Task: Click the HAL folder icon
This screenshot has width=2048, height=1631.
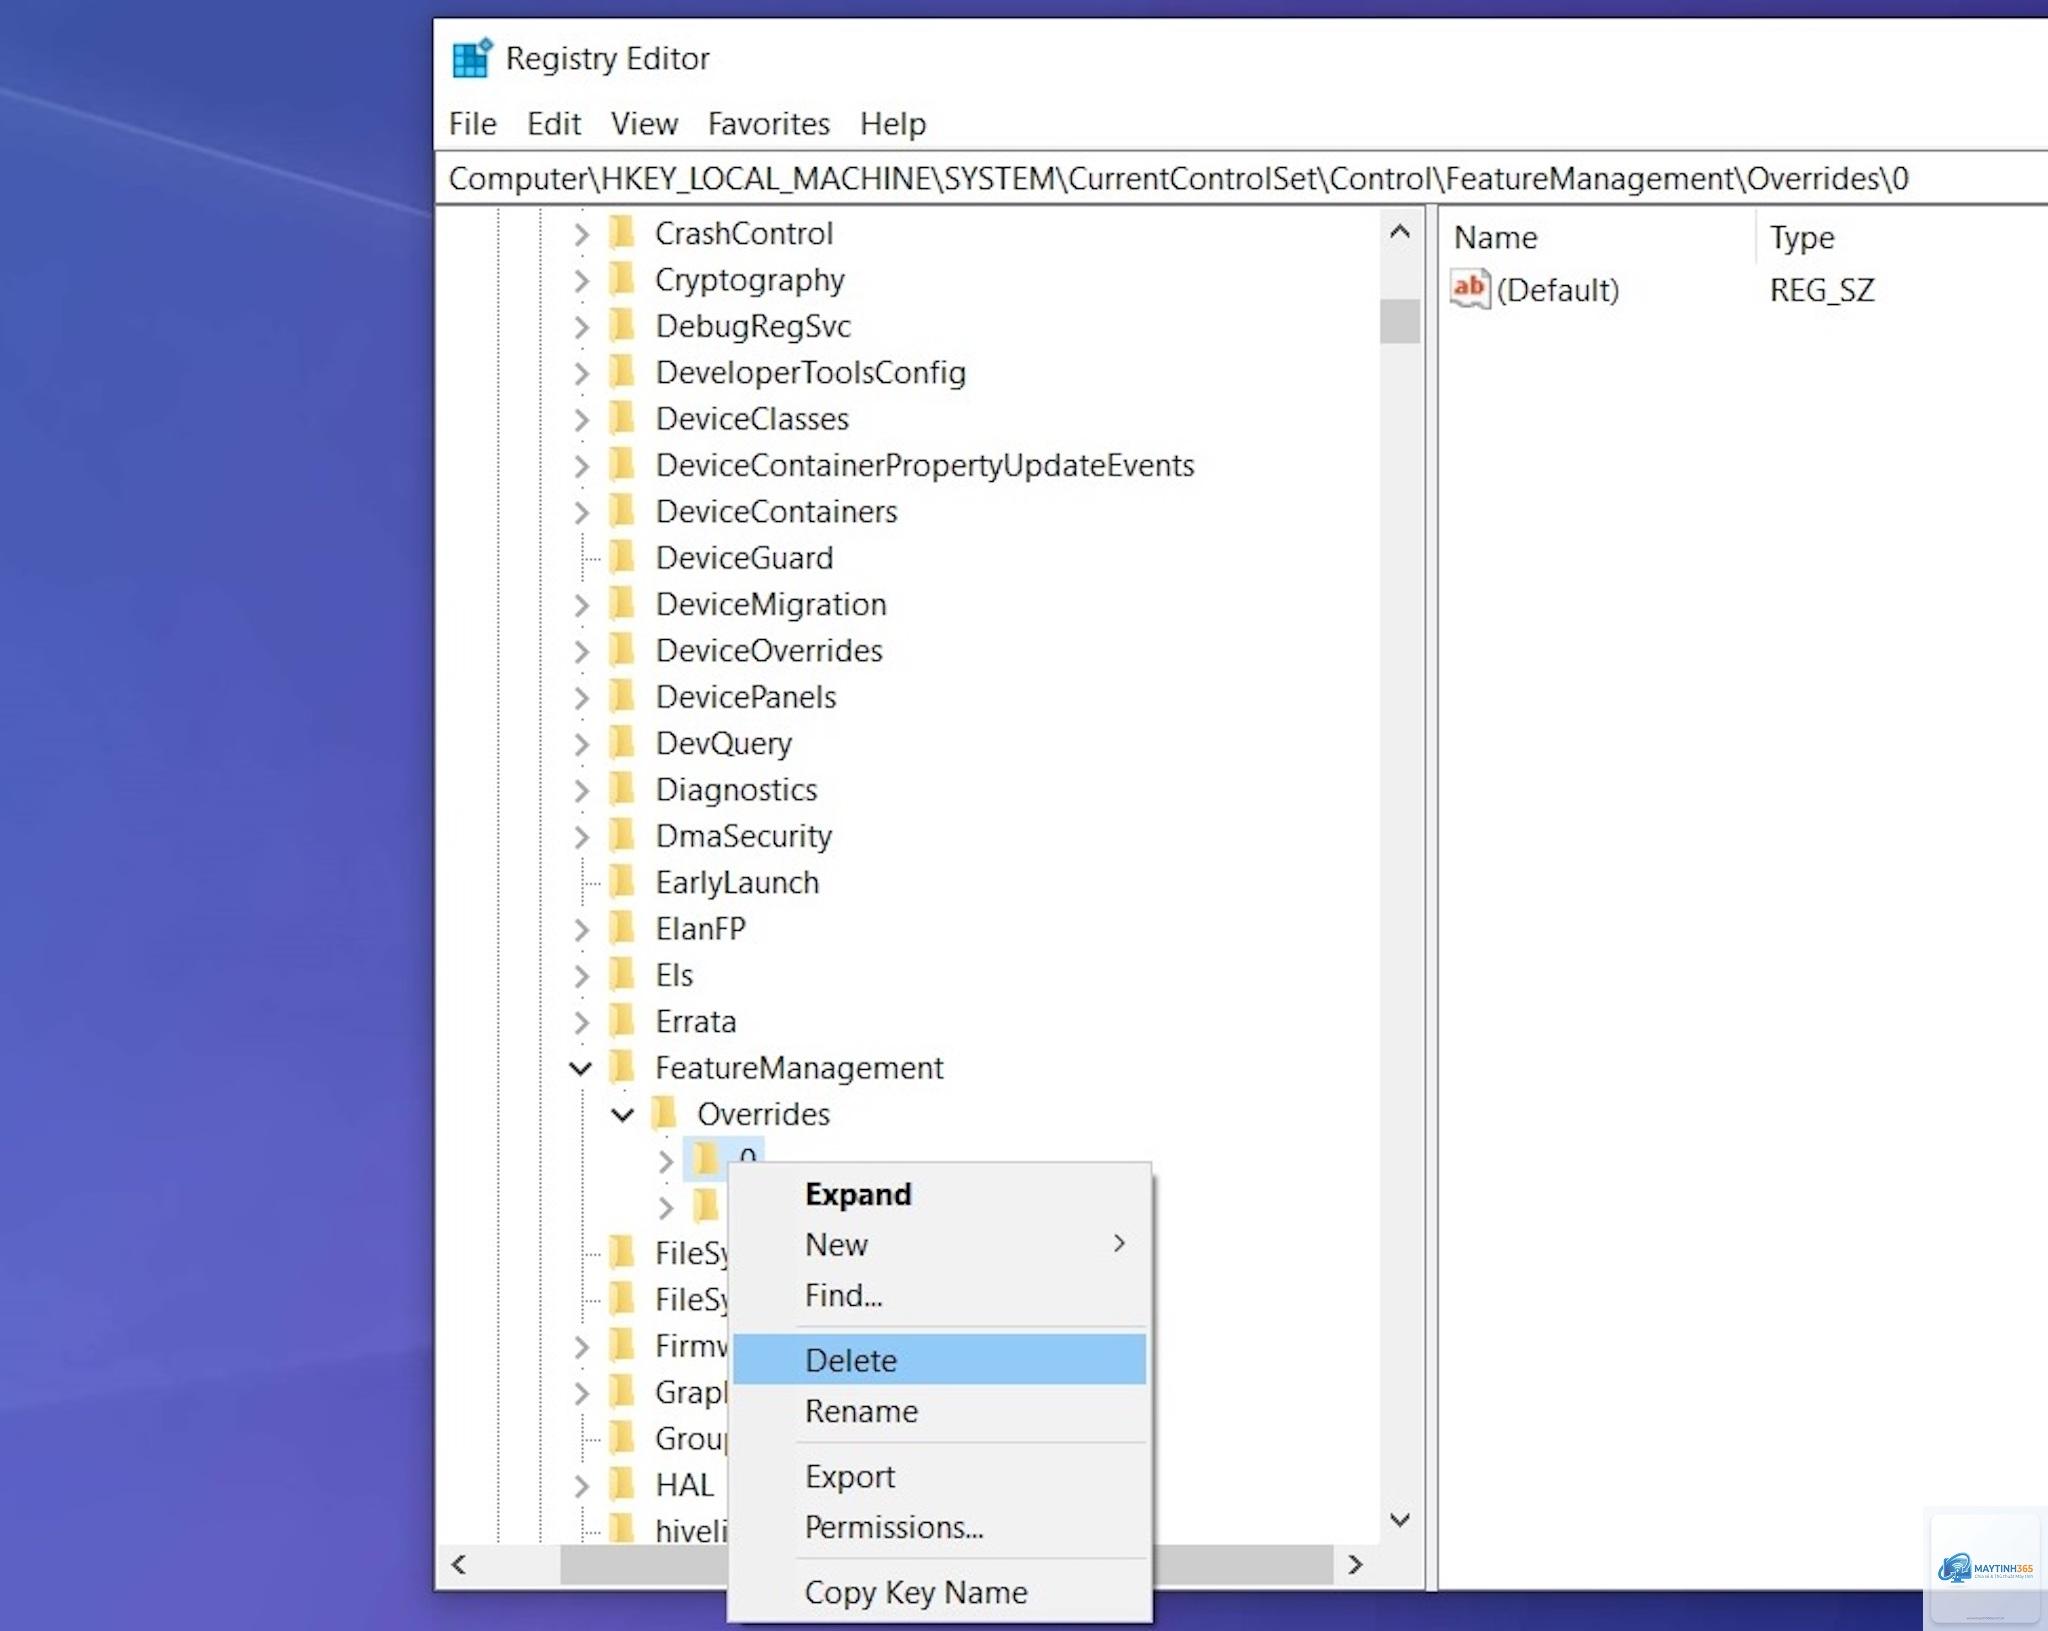Action: [x=622, y=1484]
